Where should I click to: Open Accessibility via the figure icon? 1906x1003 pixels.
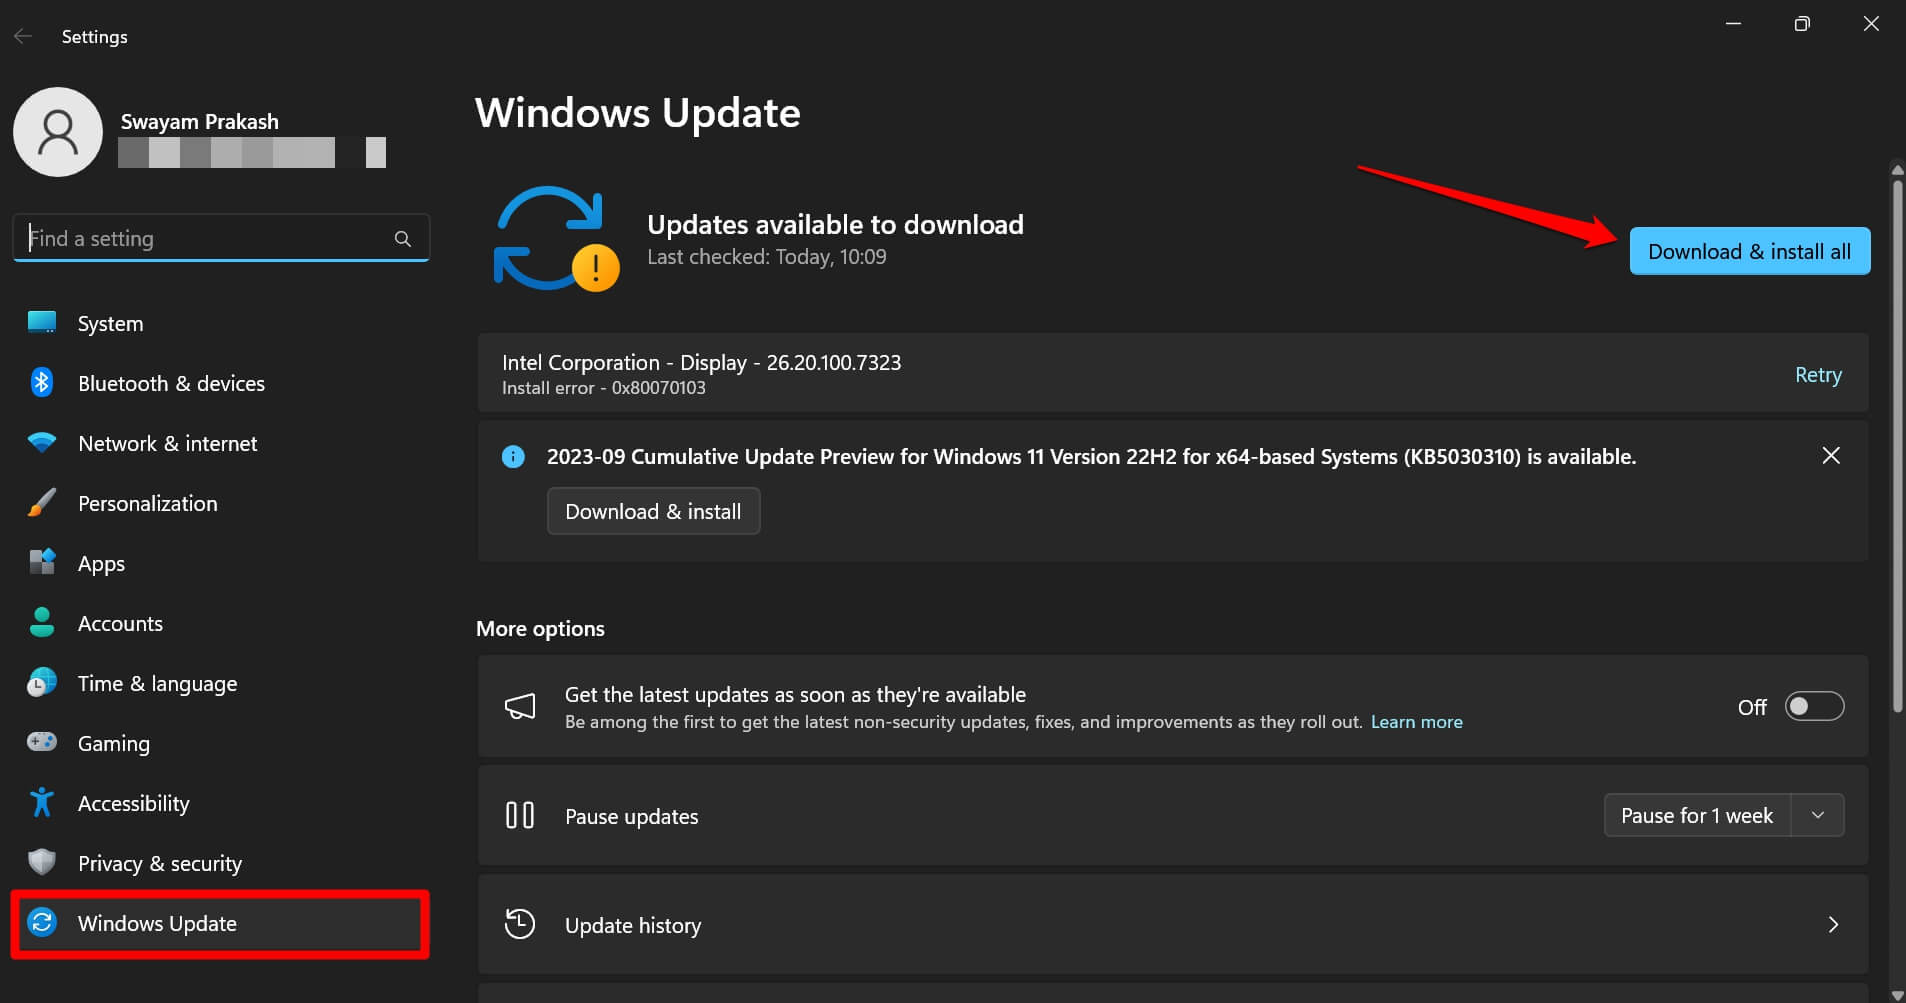coord(41,802)
